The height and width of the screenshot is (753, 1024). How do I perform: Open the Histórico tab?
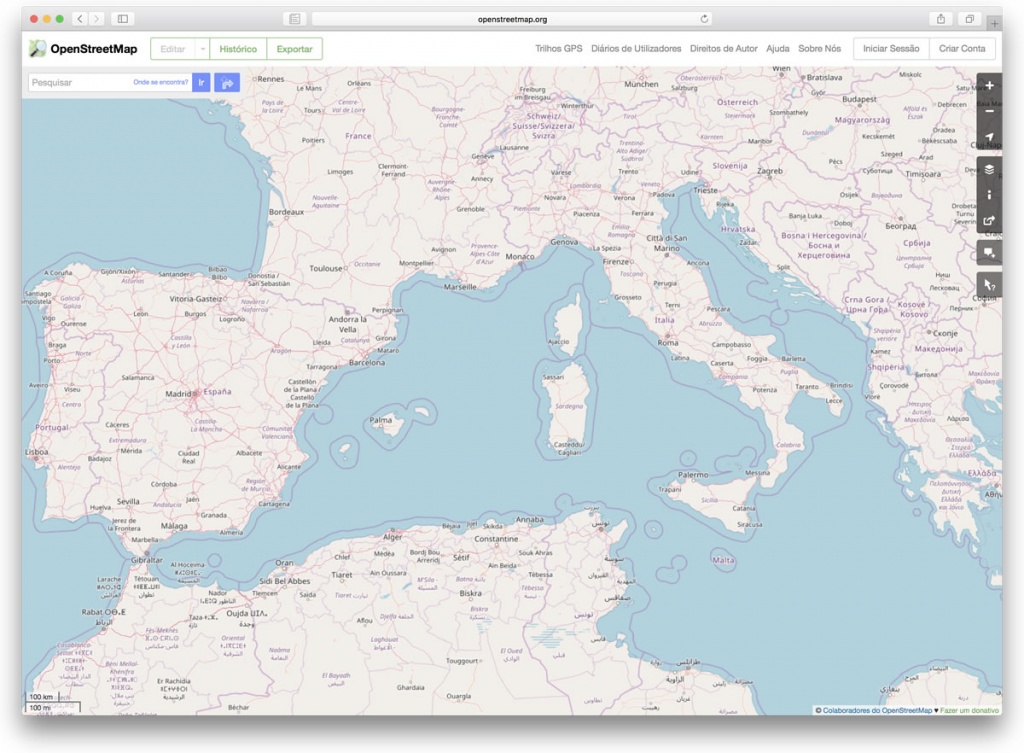click(238, 49)
